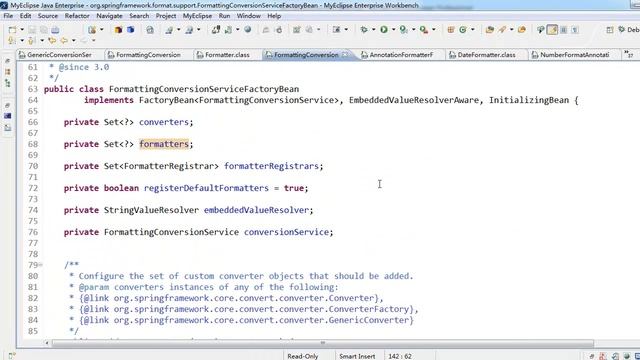Switch to the GenericConversionSer editor tab

click(59, 55)
